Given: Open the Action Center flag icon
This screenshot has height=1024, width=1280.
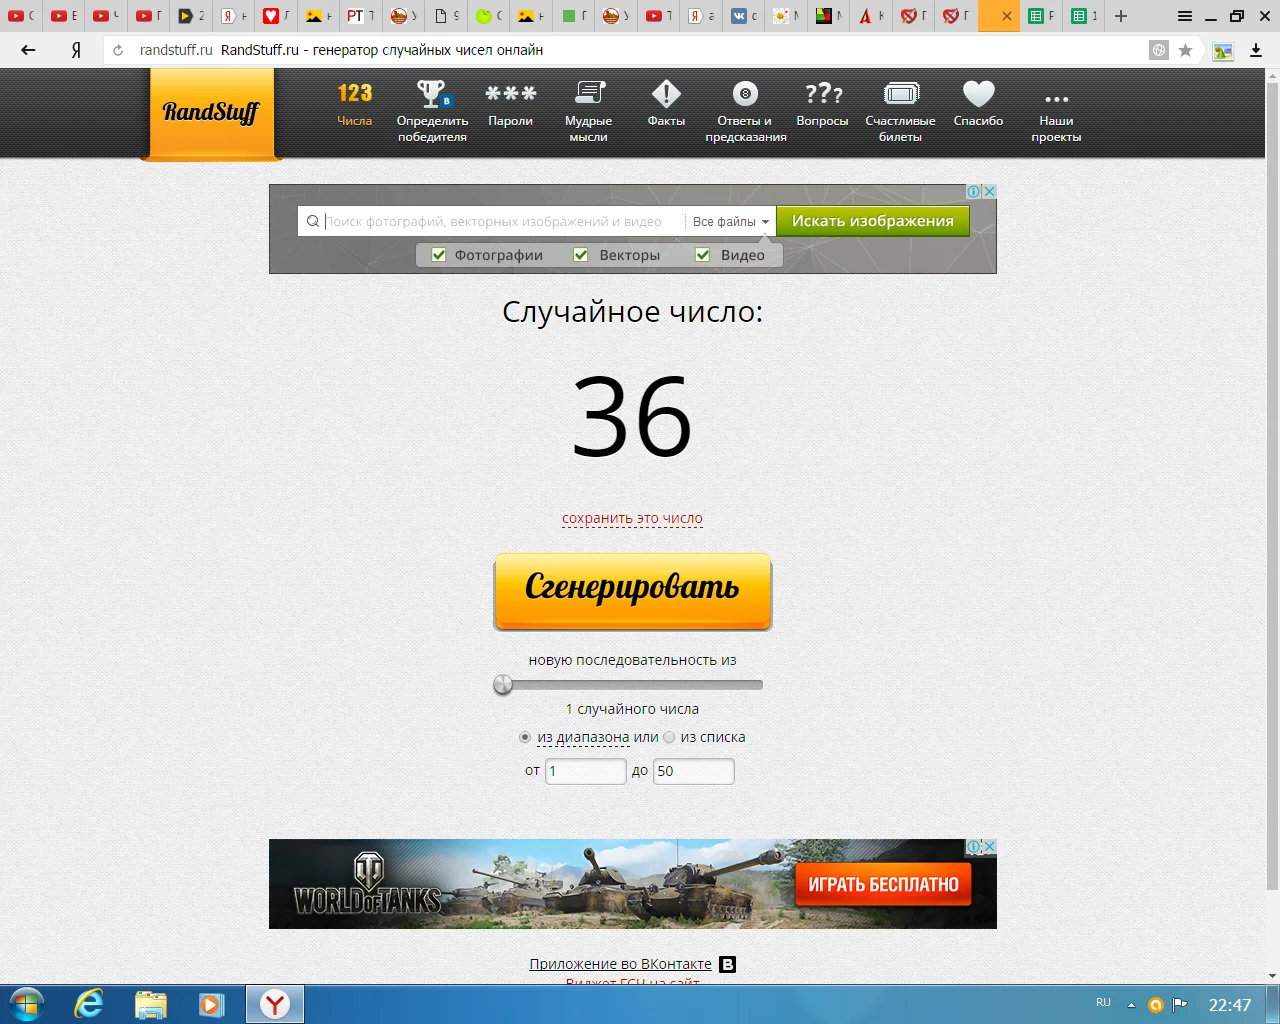Looking at the screenshot, I should click(x=1180, y=1005).
